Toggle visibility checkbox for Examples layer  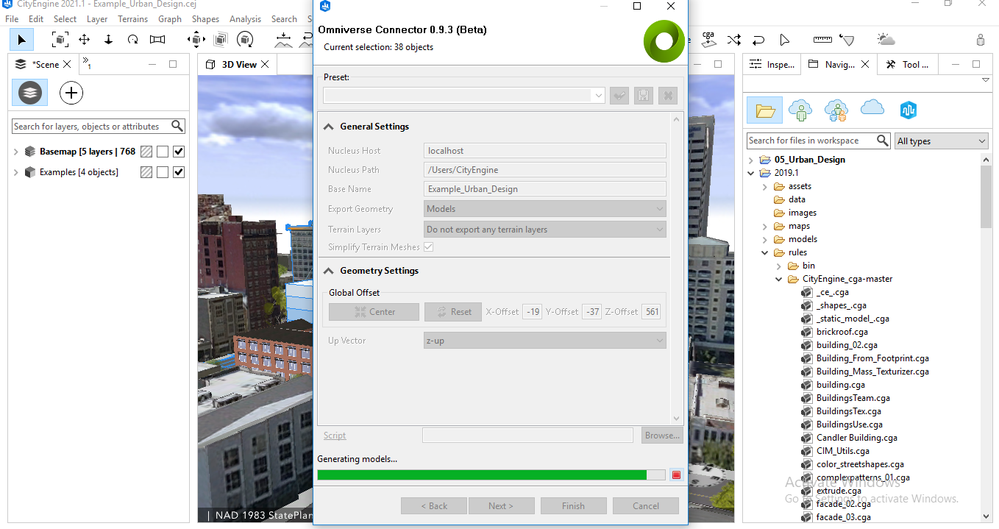point(179,172)
